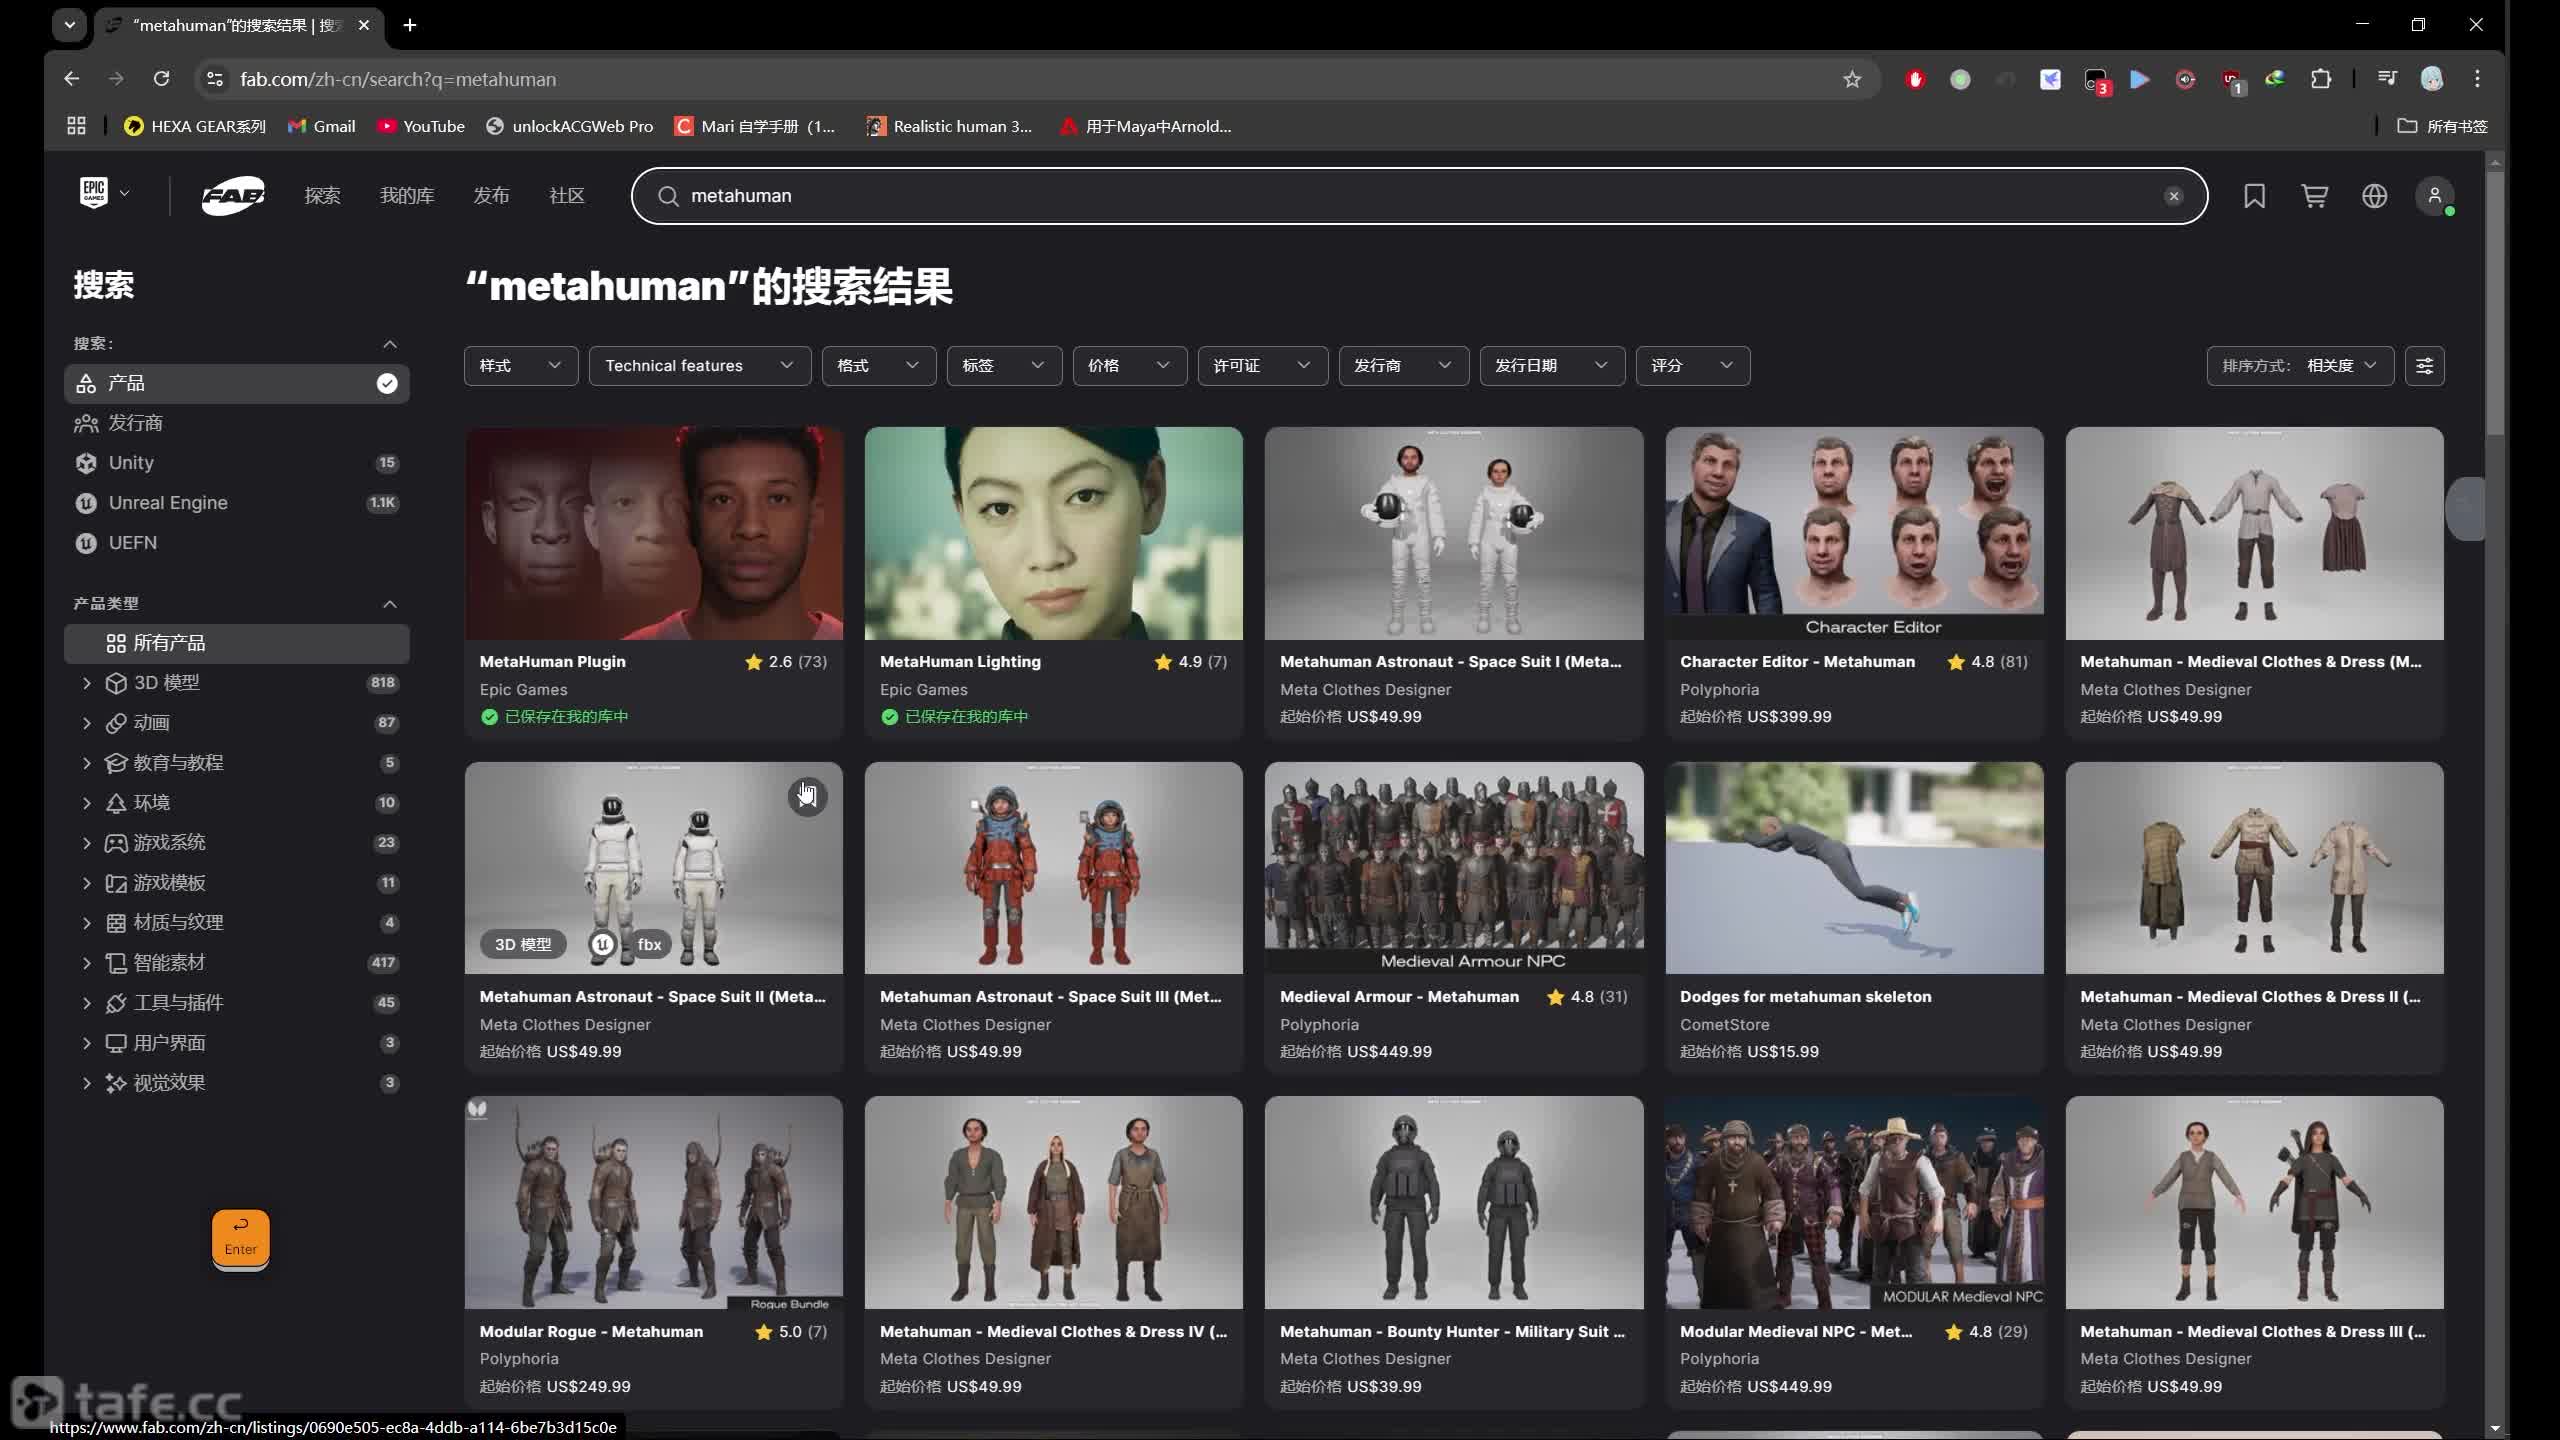Open the 发行日期 filter dropdown
Screen dimensions: 2560x1440
pos(1552,366)
